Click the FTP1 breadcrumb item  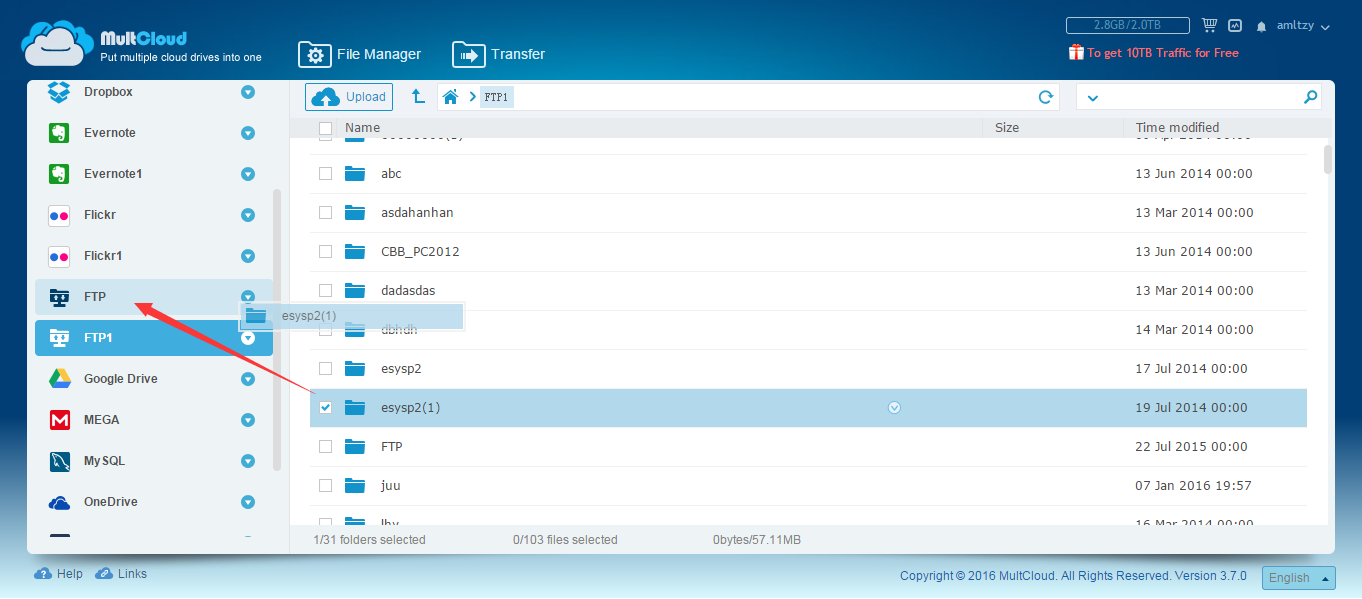point(496,97)
